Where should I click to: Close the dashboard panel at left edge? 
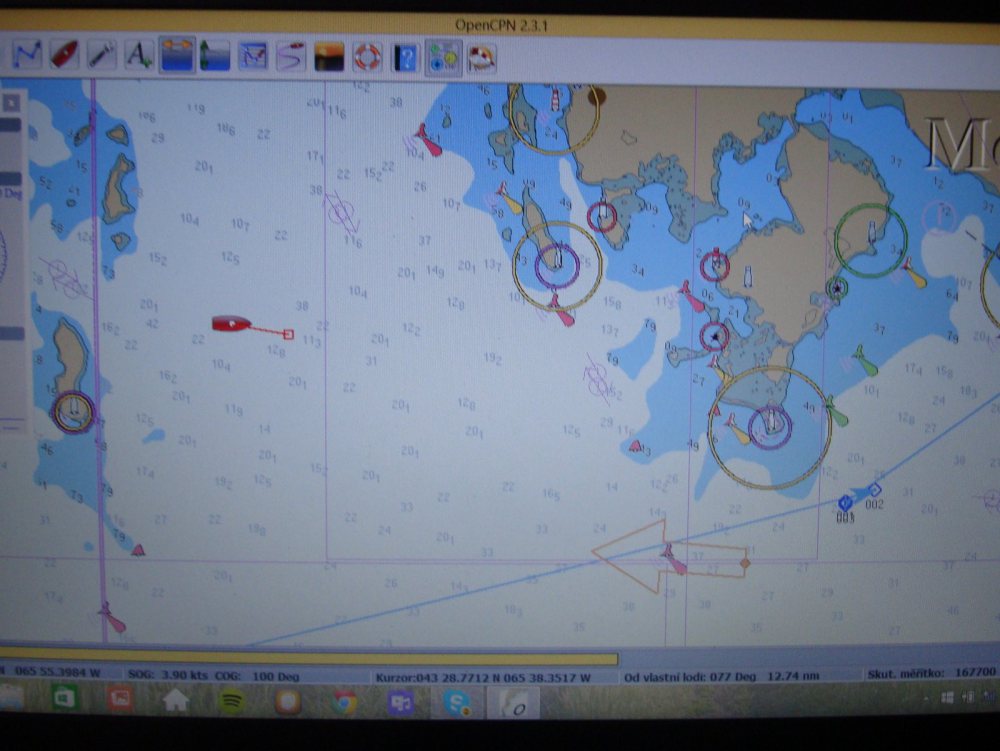pyautogui.click(x=13, y=103)
